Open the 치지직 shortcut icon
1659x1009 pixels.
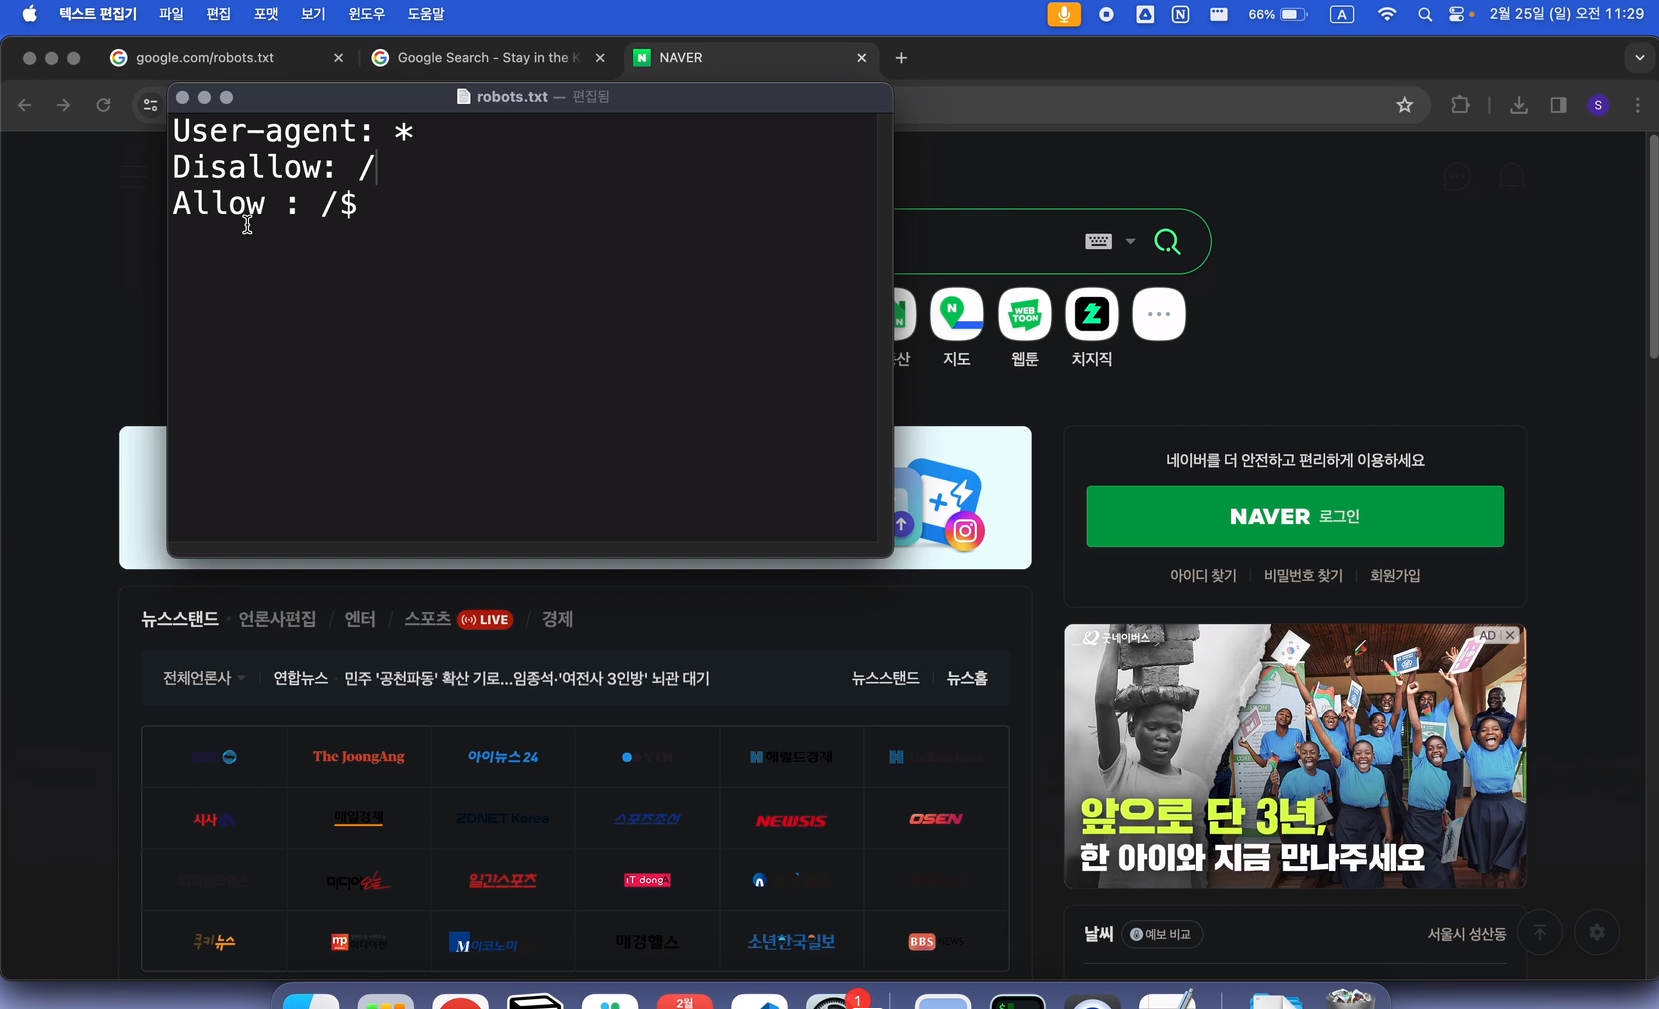(1092, 328)
